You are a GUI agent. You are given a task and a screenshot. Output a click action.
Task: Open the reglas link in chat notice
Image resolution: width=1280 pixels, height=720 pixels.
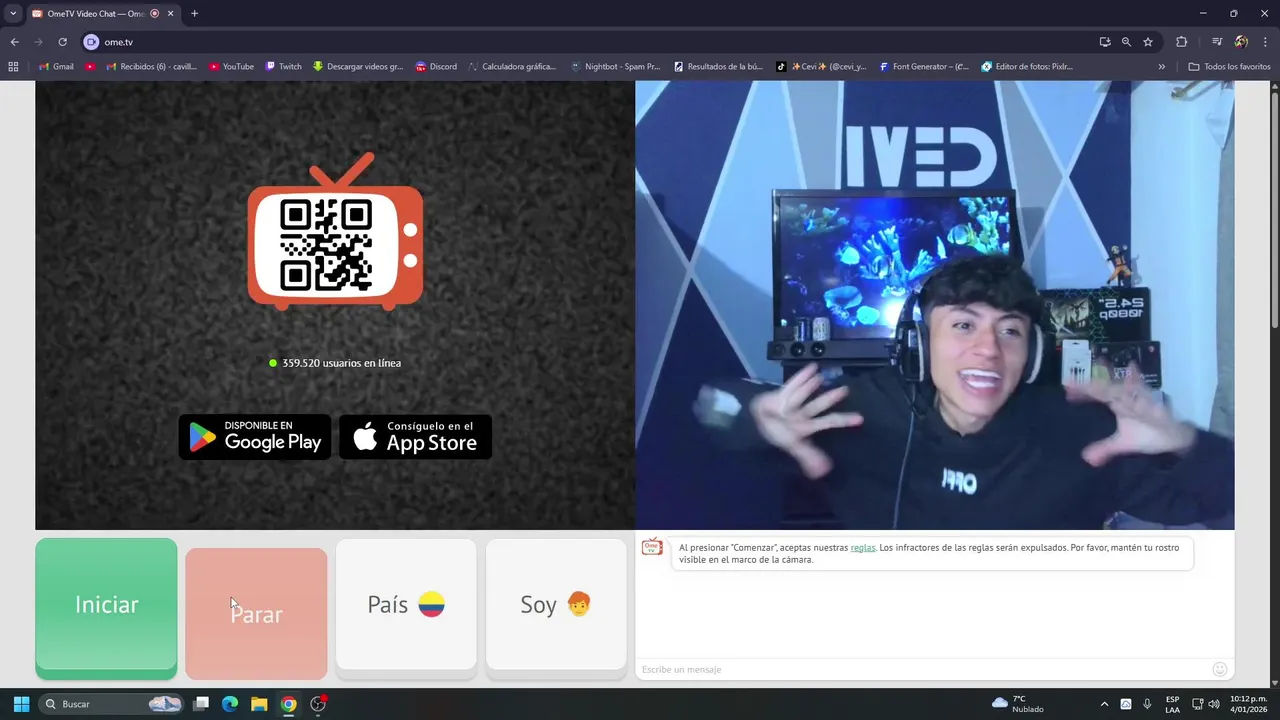point(862,548)
